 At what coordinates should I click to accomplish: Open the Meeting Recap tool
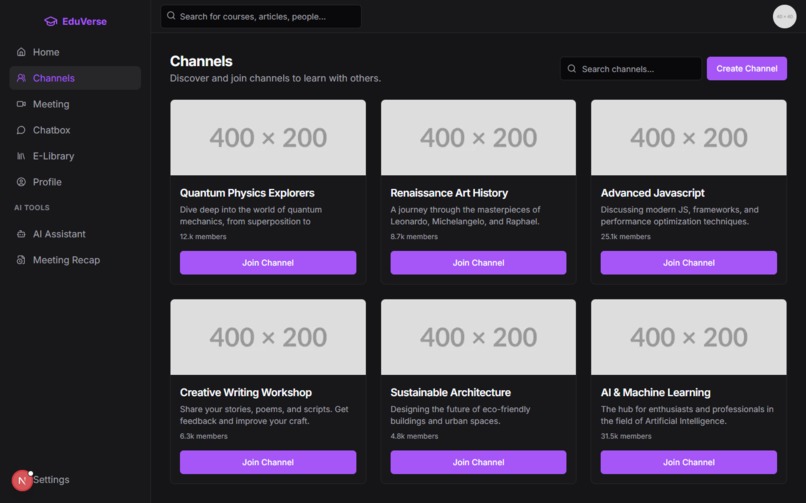tap(75, 260)
